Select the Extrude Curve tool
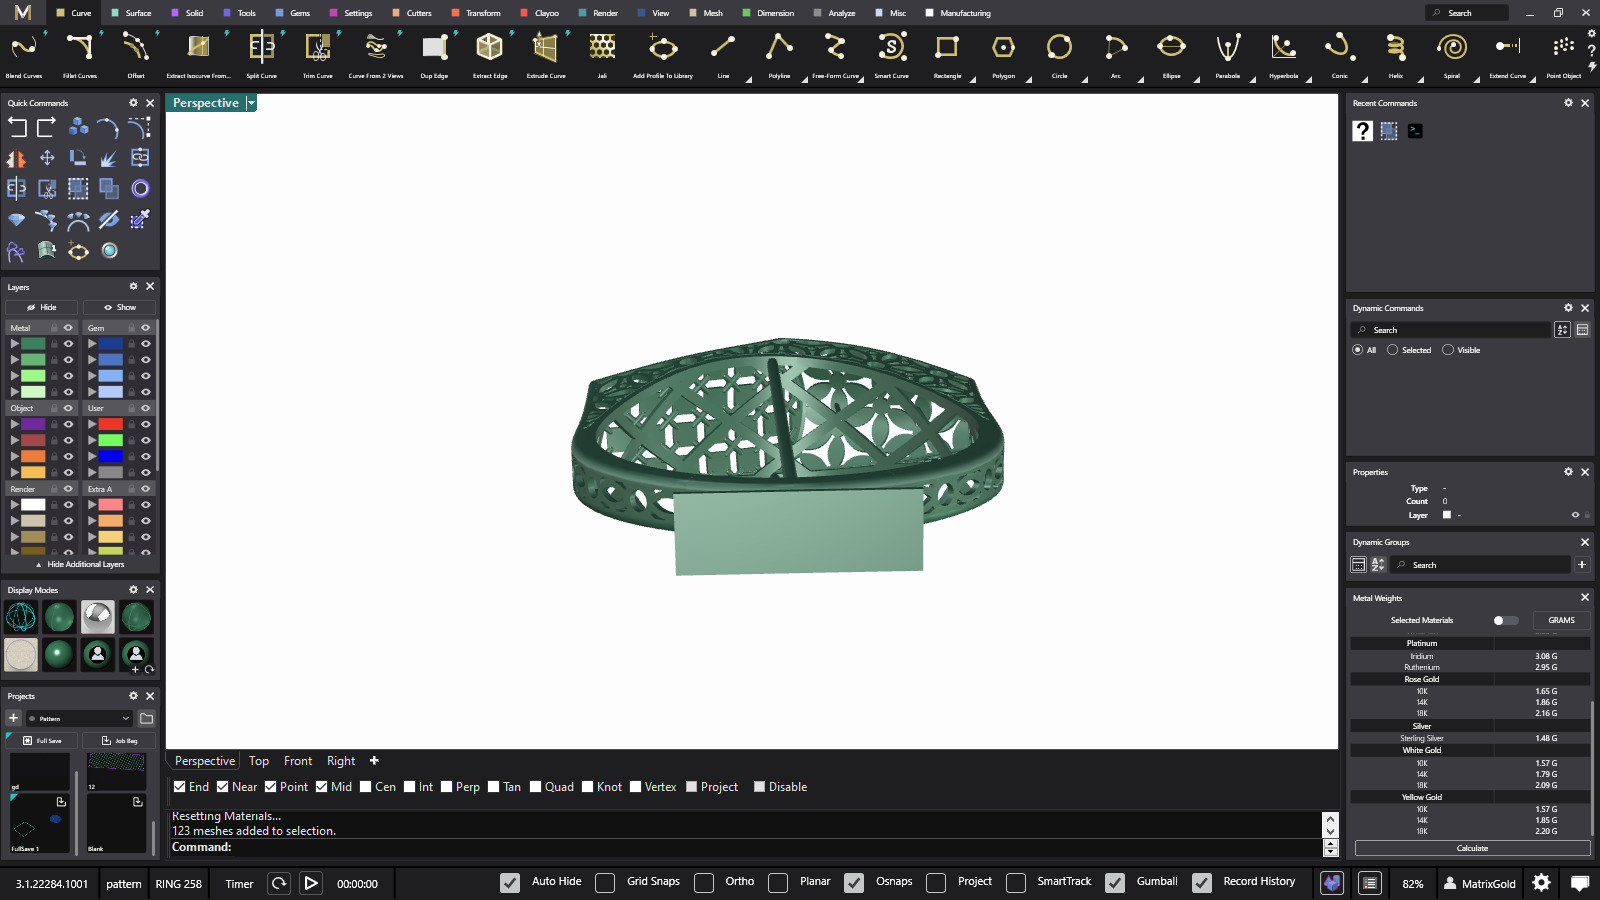The width and height of the screenshot is (1600, 900). [x=546, y=53]
